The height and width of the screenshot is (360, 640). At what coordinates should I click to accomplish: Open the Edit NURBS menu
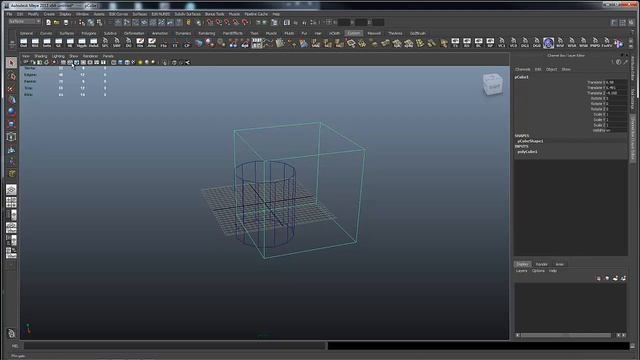pyautogui.click(x=160, y=14)
